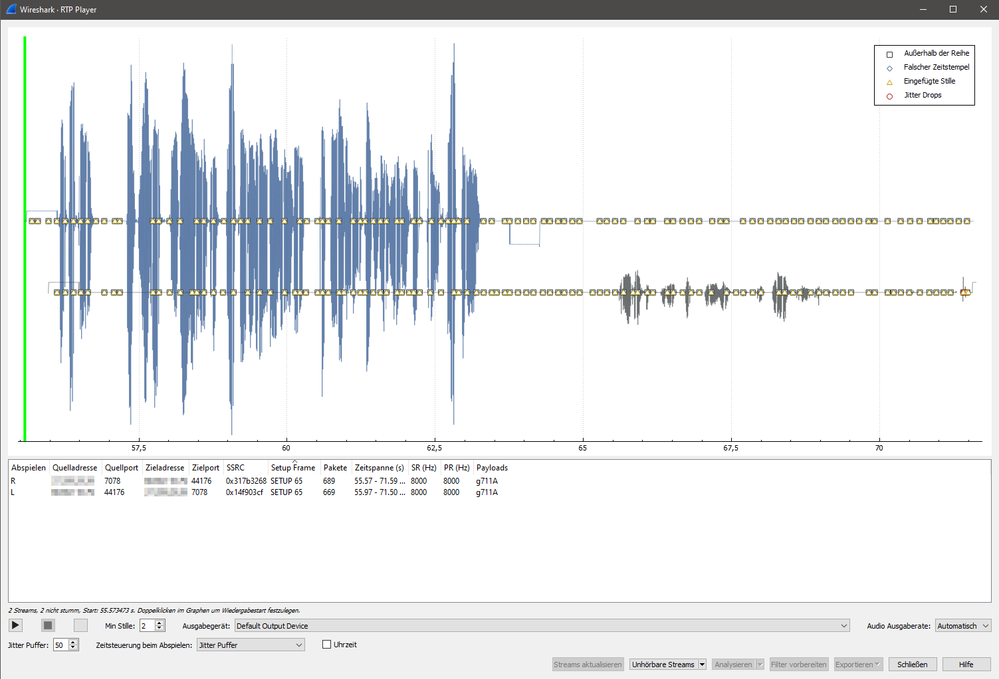The width and height of the screenshot is (999, 679).
Task: Sort streams by the Abspielen column header
Action: click(x=28, y=468)
